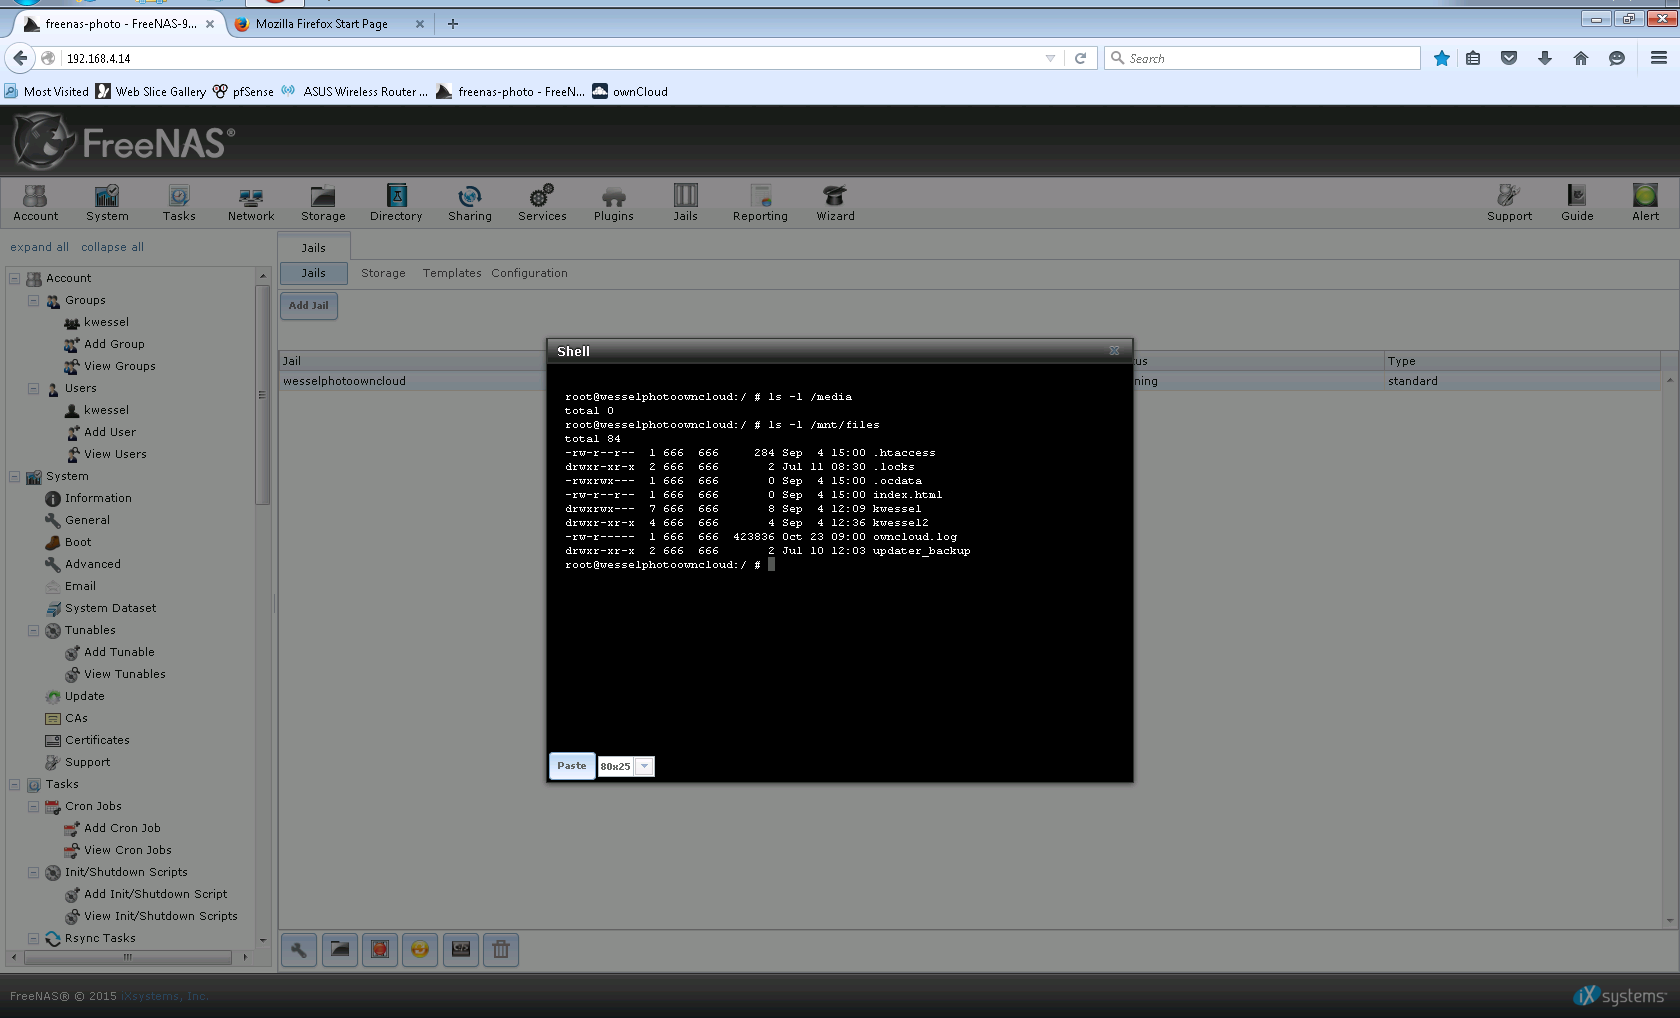Click the 'collapse all' link

[x=112, y=247]
